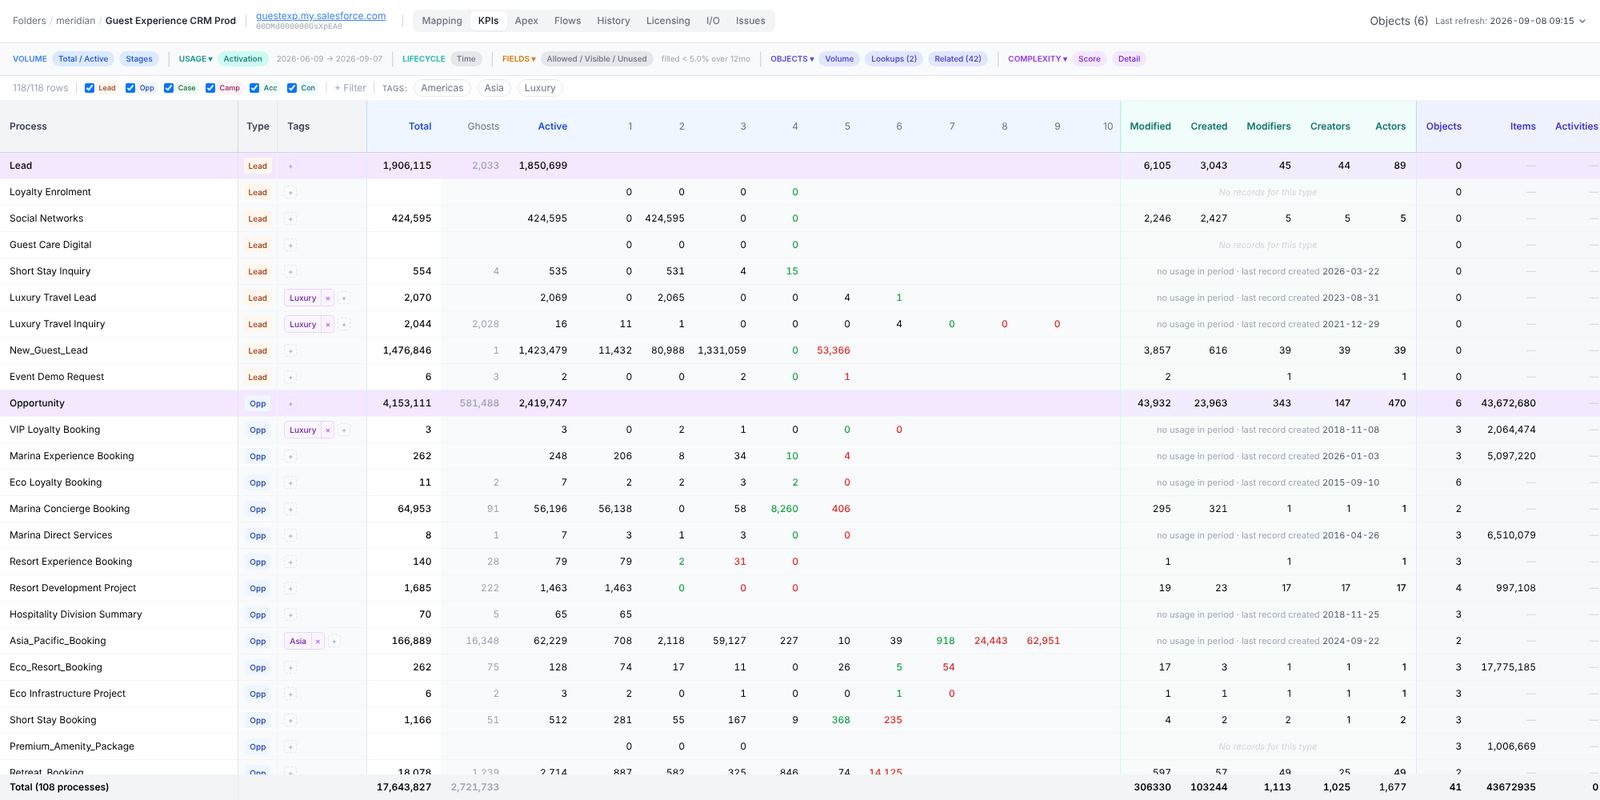Uncheck the Camp type filter checkbox
Screen dimensions: 1600x800
pos(210,88)
